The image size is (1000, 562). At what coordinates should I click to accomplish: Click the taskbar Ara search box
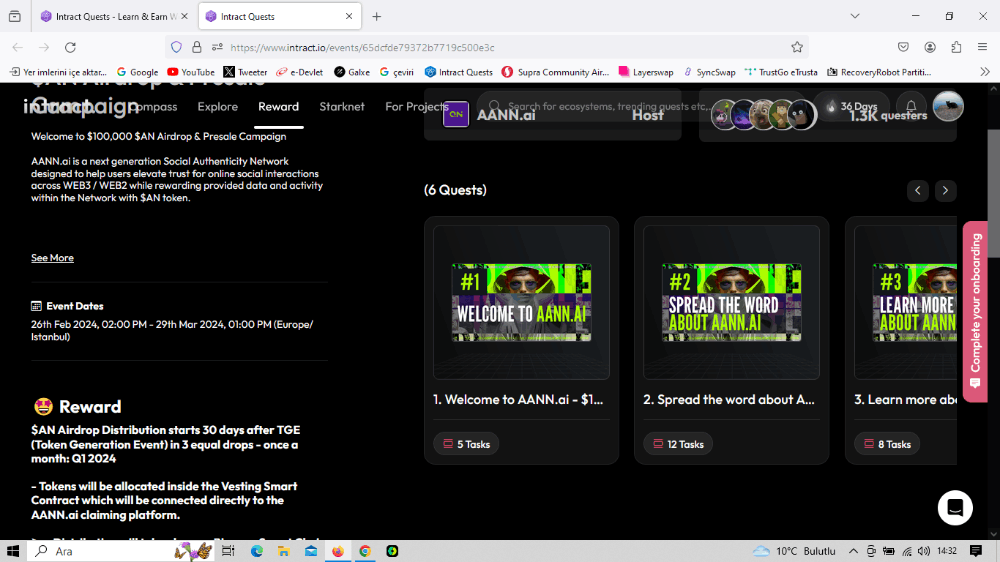(121, 551)
